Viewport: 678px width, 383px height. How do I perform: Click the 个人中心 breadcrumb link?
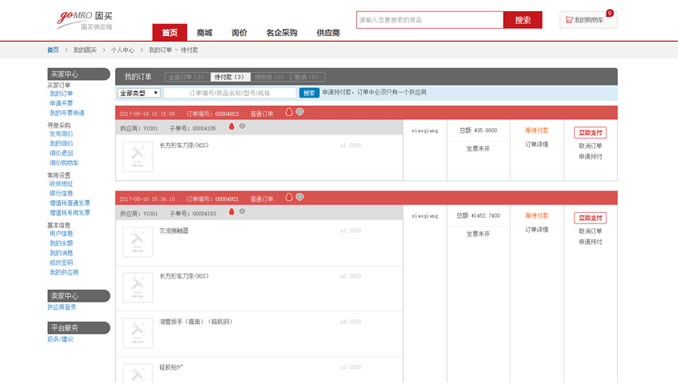click(x=122, y=50)
